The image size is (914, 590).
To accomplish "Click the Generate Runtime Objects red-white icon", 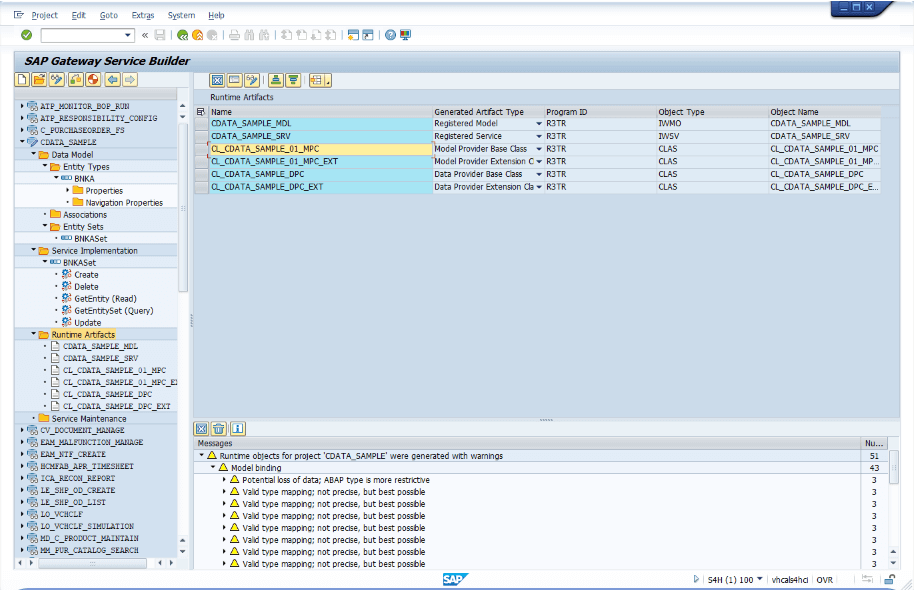I will (x=93, y=80).
